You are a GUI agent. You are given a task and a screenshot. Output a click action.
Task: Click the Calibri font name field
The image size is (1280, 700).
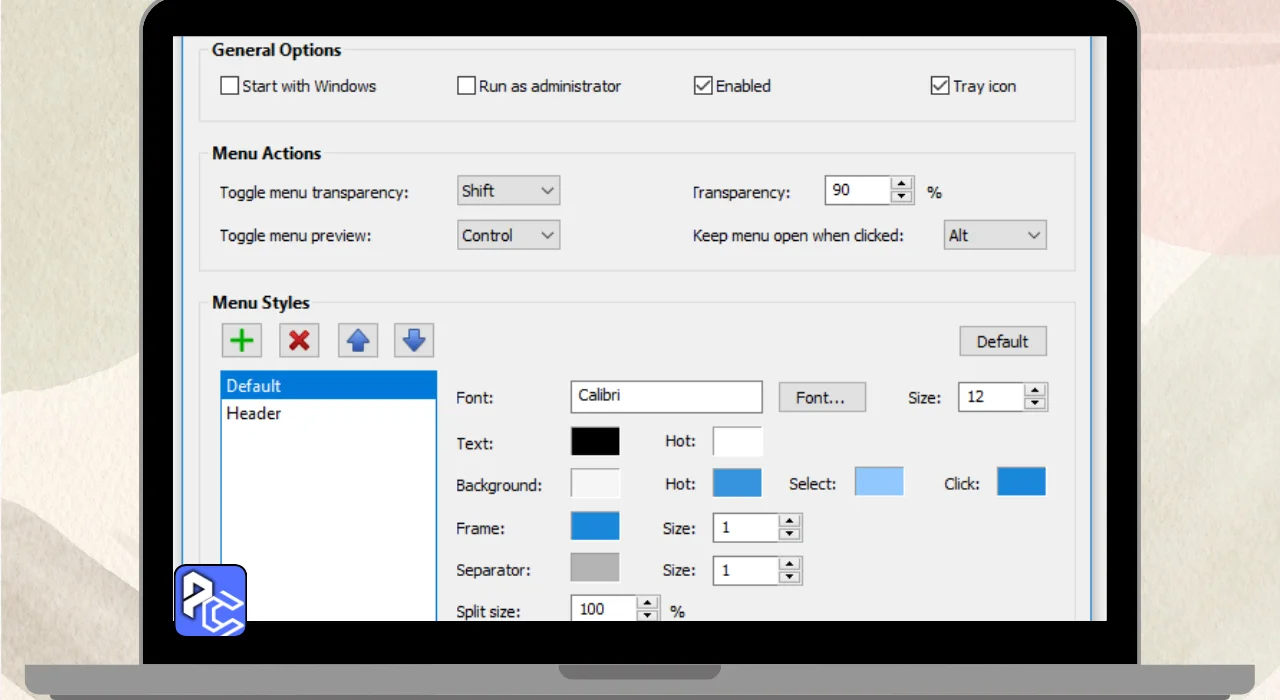click(x=666, y=396)
